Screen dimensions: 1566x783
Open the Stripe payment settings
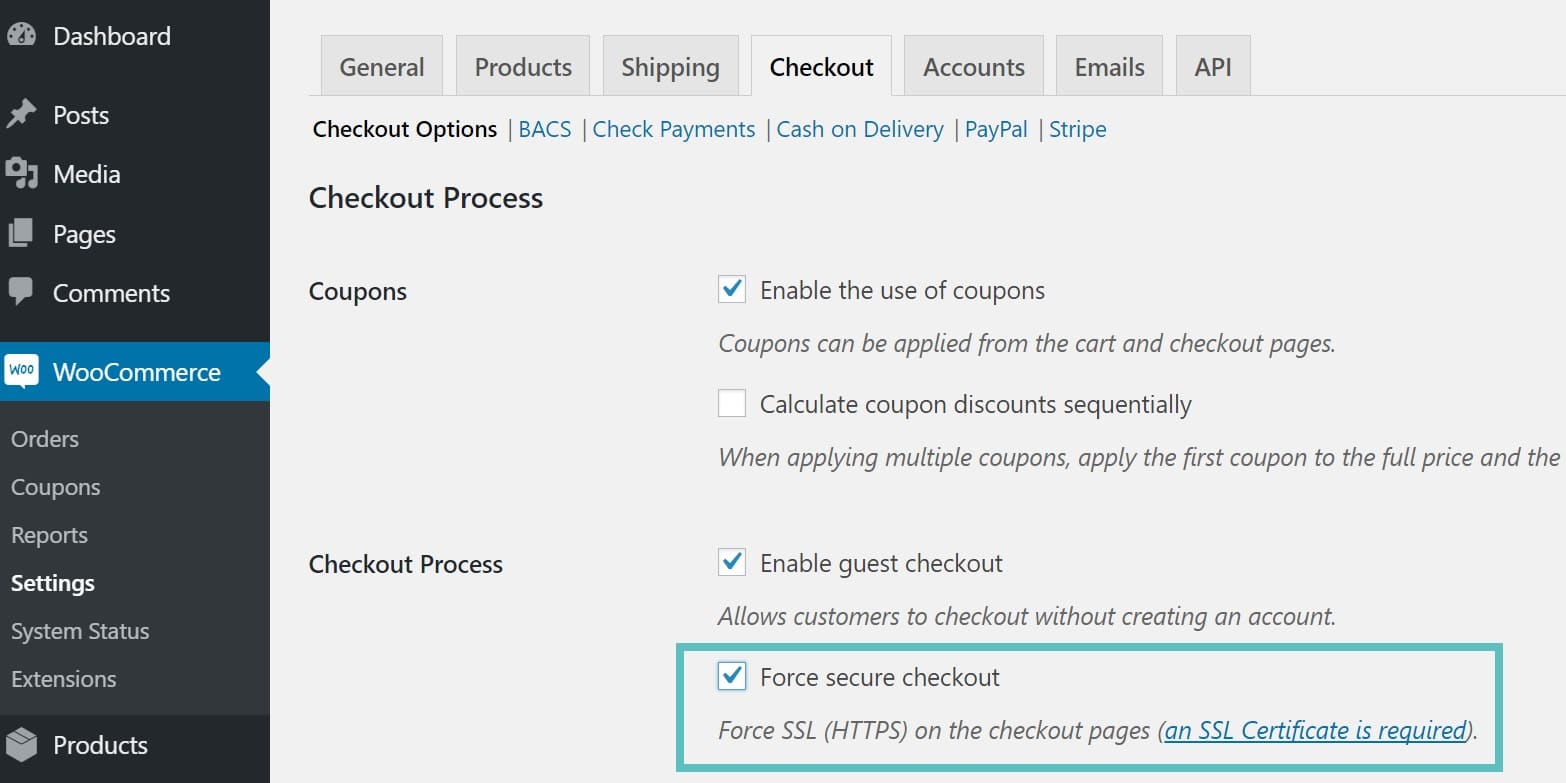click(1077, 129)
